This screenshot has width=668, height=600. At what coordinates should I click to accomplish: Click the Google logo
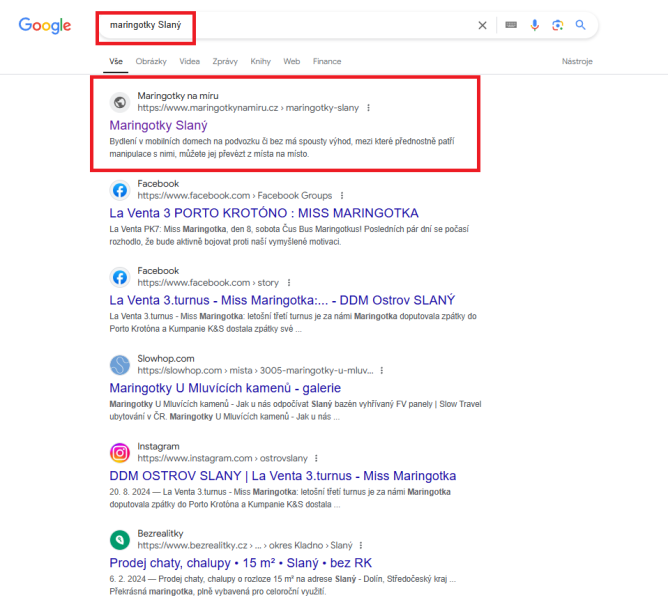point(45,26)
